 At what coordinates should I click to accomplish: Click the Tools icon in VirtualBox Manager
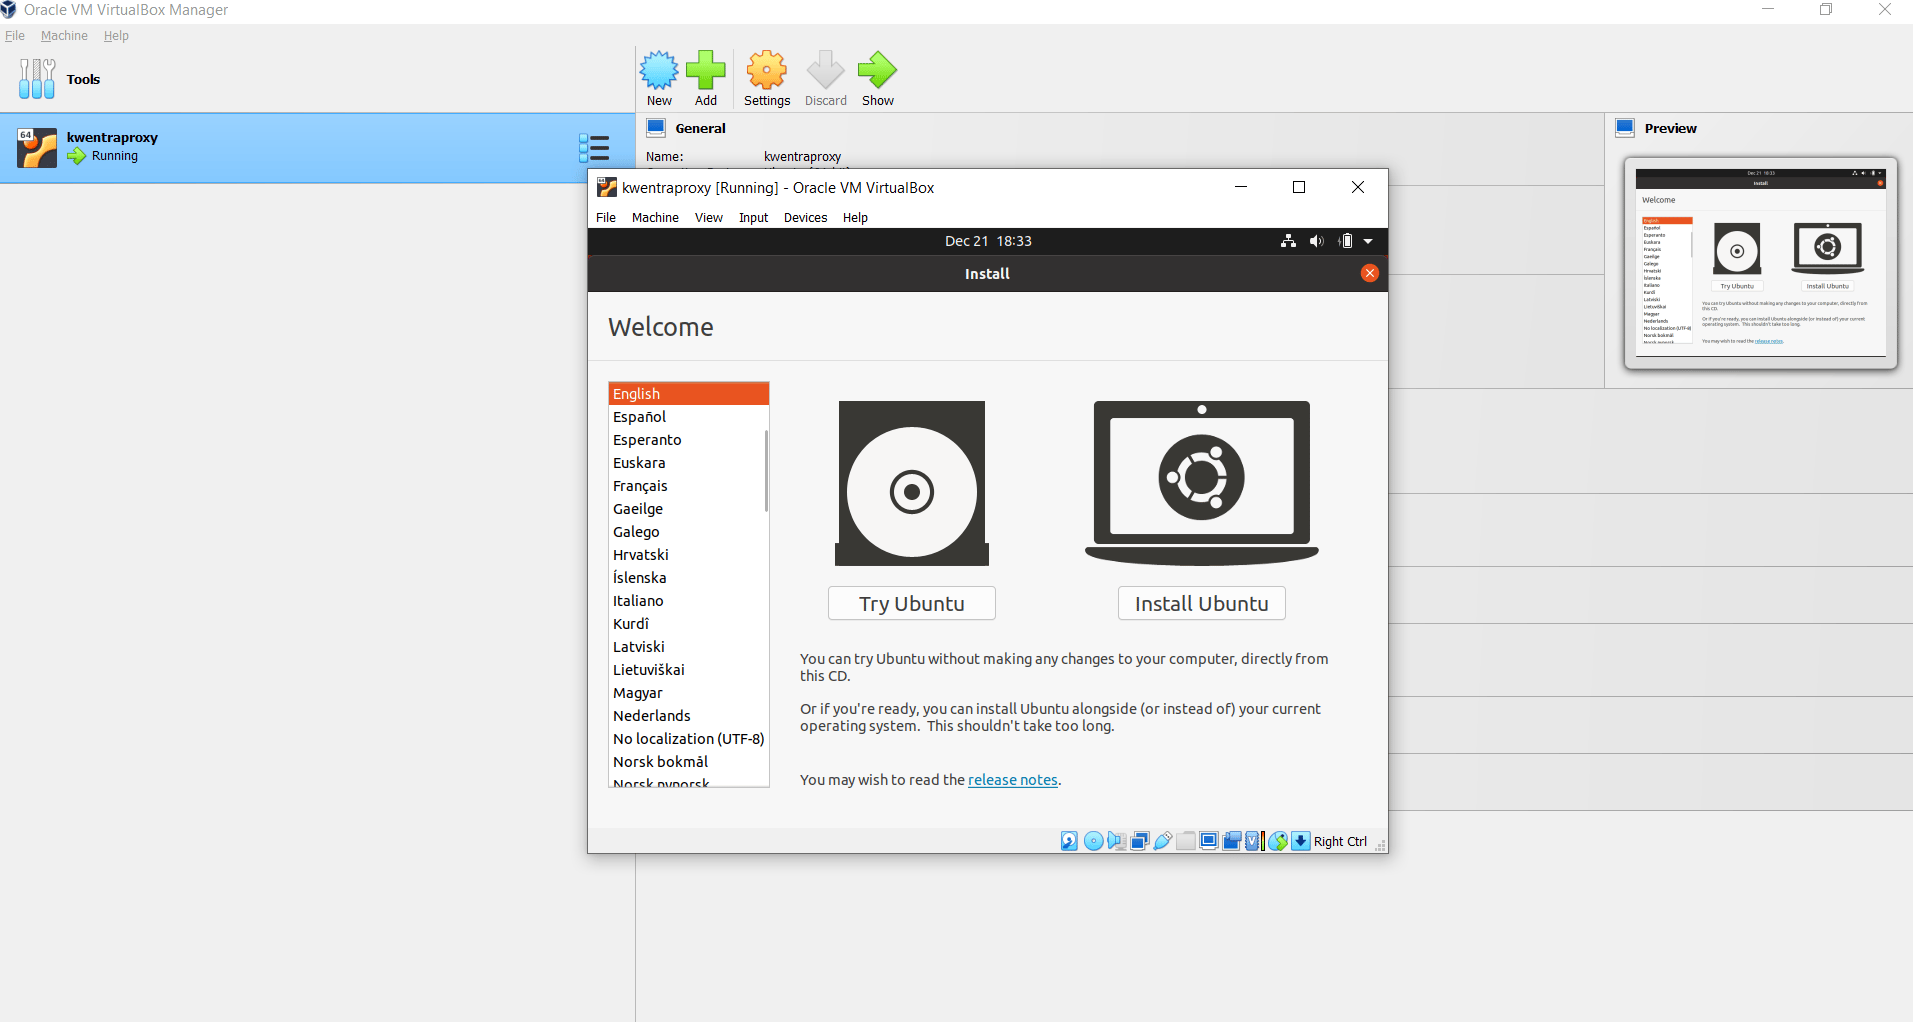(37, 79)
